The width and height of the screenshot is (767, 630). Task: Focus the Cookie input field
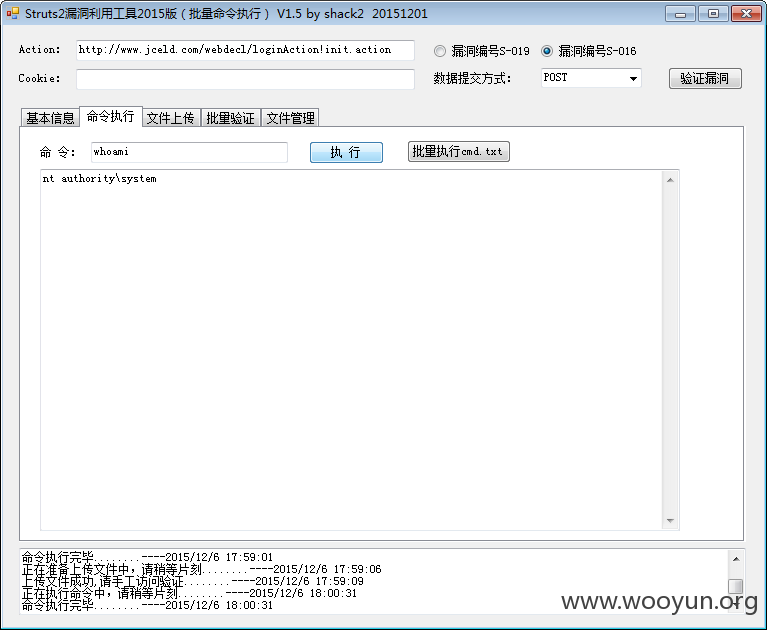click(245, 79)
